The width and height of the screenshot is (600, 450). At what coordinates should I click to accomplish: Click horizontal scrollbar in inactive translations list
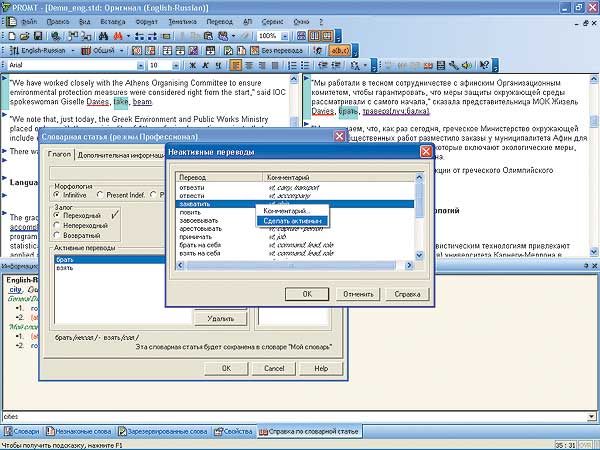[291, 265]
